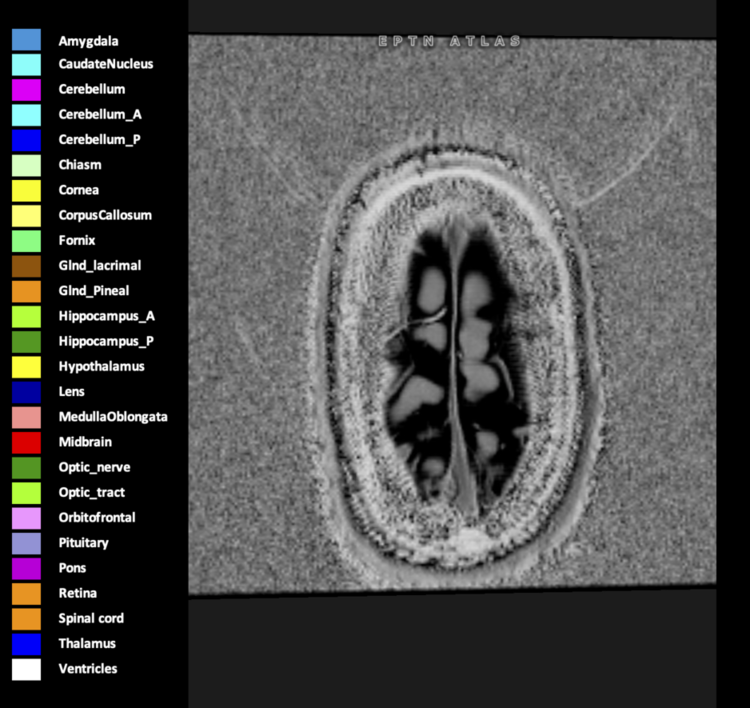Screen dimensions: 750x708
Task: Pick the Orbitofrontal lilac swatch
Action: click(26, 518)
